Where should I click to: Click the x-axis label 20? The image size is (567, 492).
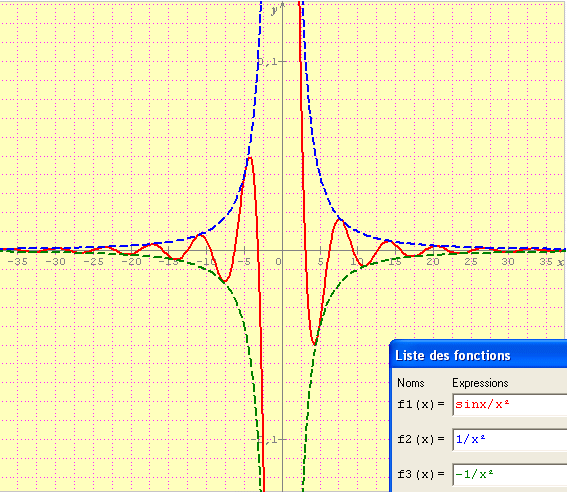point(433,261)
